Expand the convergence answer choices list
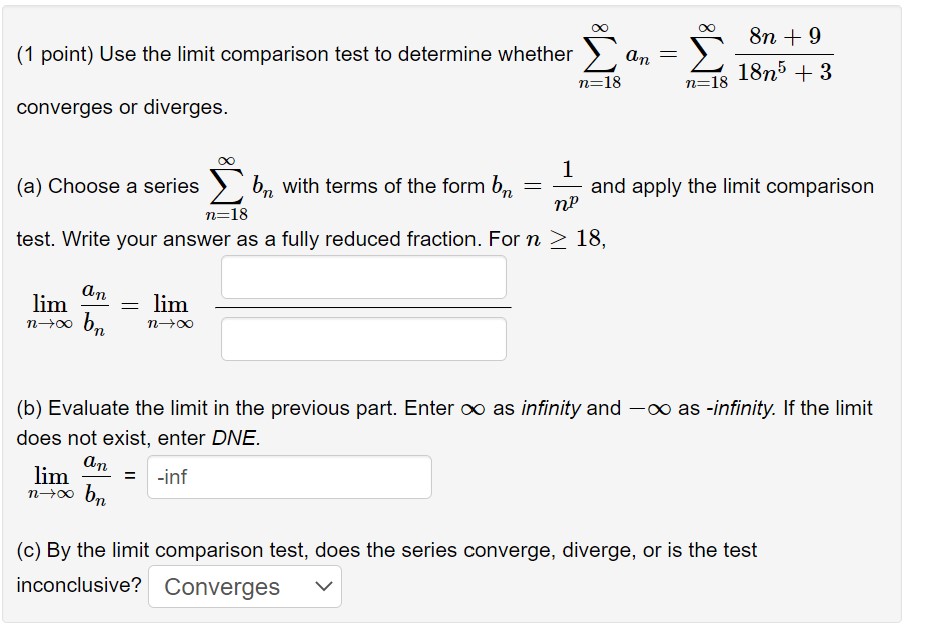This screenshot has width=940, height=630. (x=243, y=587)
